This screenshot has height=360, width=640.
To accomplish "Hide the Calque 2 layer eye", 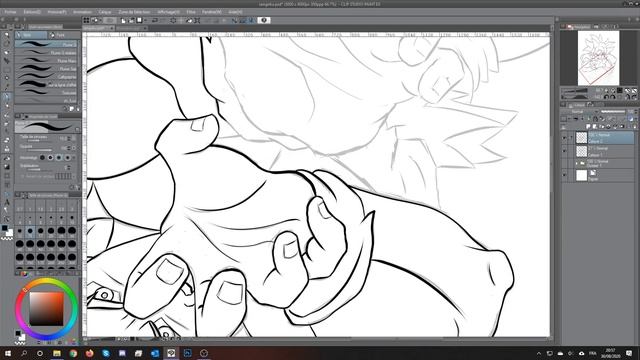I will [x=564, y=138].
